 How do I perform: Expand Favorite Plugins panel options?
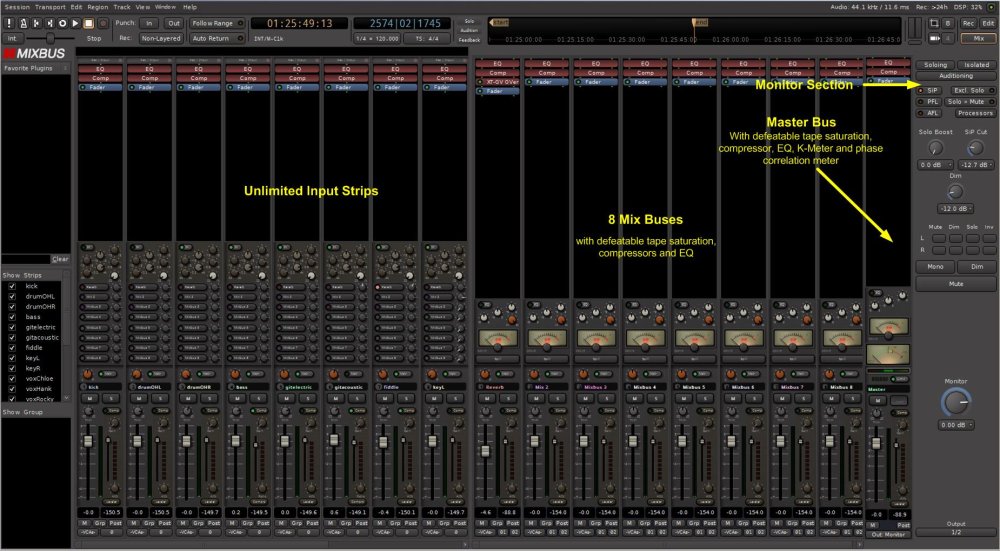pos(65,68)
